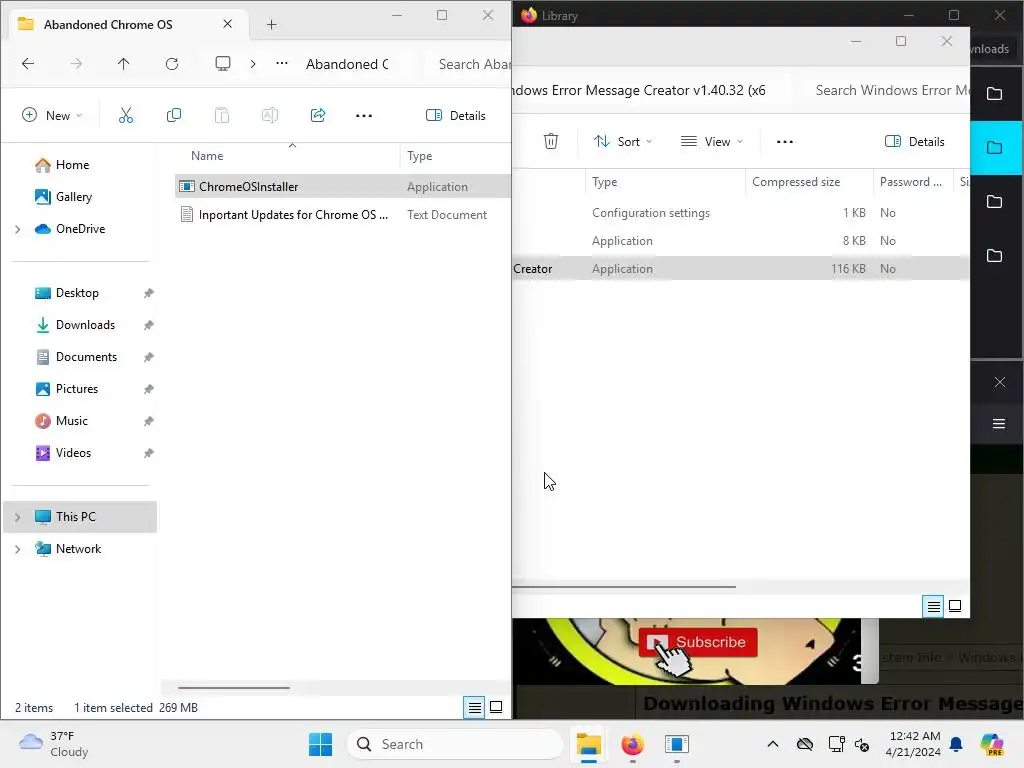Open the Sort dropdown
Viewport: 1024px width, 768px height.
[622, 142]
